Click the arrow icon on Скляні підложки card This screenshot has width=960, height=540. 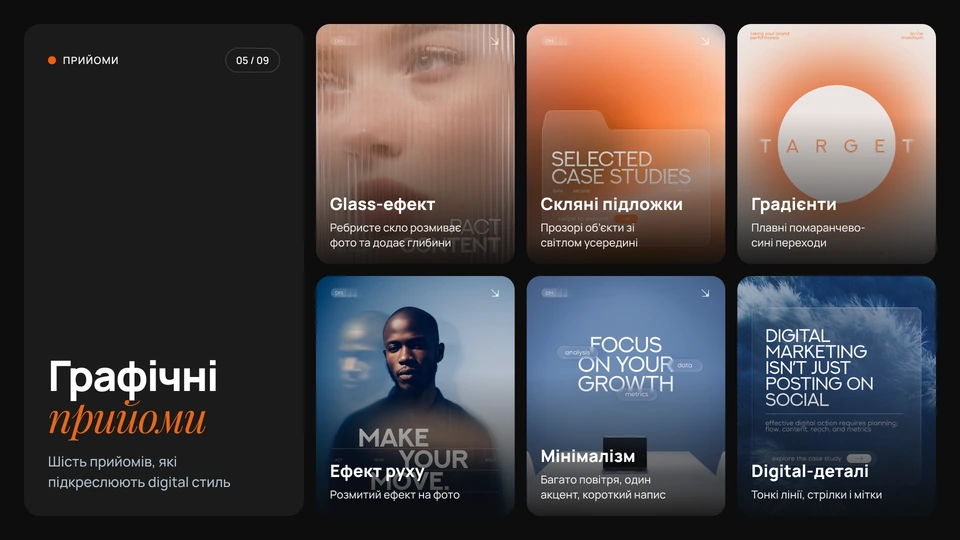click(x=705, y=41)
